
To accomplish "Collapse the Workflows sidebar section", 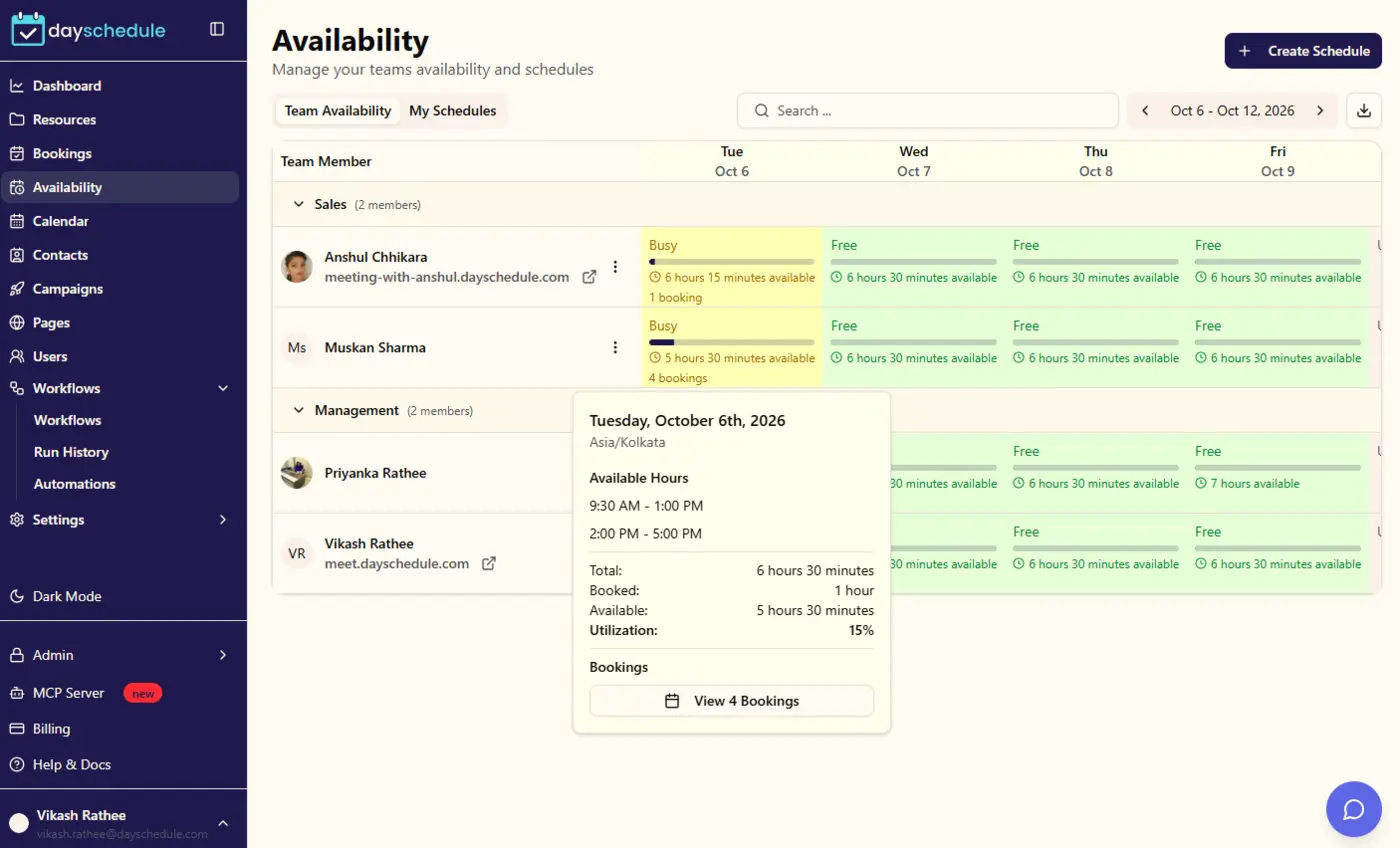I will pyautogui.click(x=223, y=388).
